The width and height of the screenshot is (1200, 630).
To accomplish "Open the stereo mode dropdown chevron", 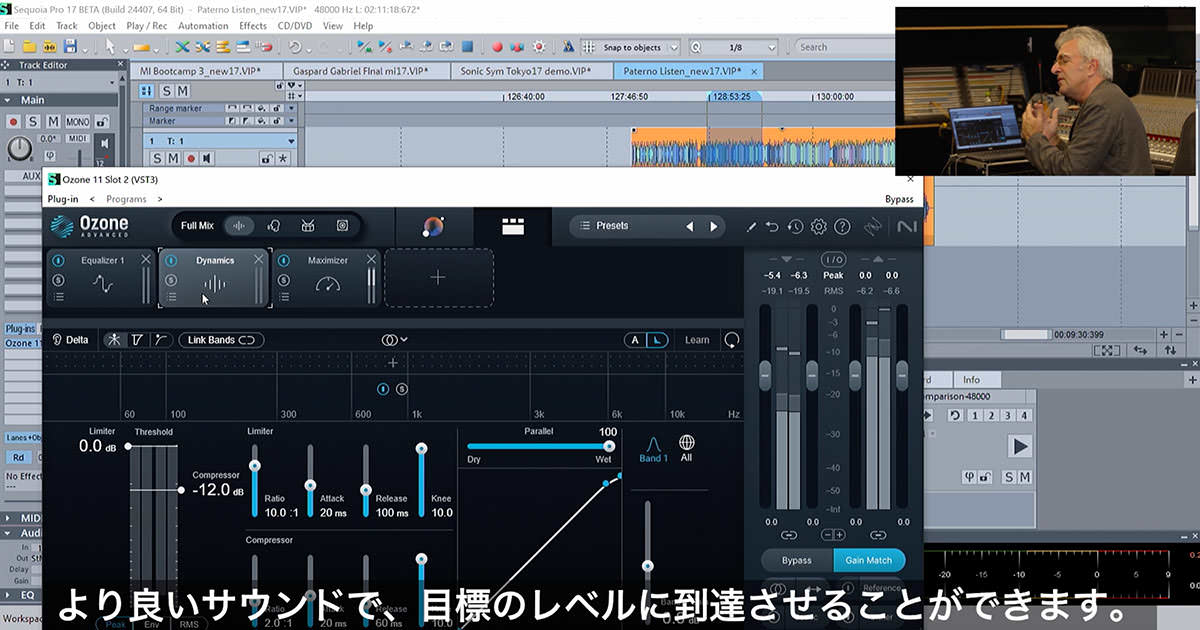I will point(404,340).
